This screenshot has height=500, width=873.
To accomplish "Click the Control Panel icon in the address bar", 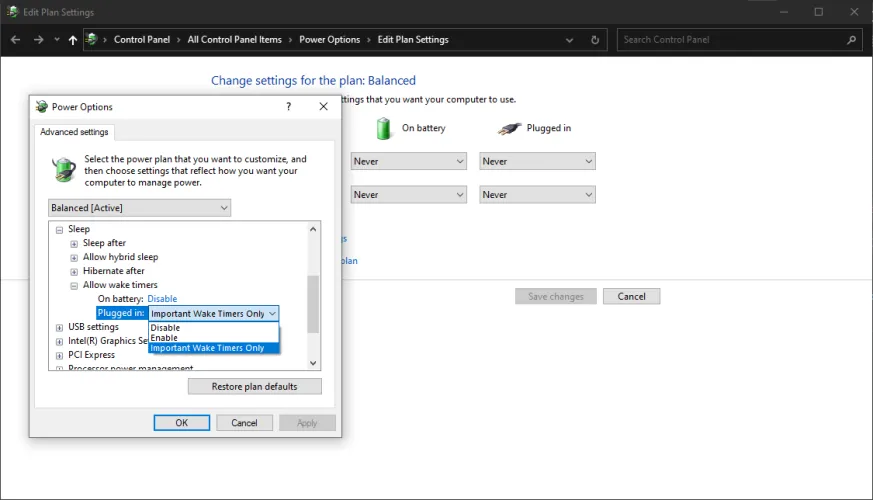I will (92, 40).
